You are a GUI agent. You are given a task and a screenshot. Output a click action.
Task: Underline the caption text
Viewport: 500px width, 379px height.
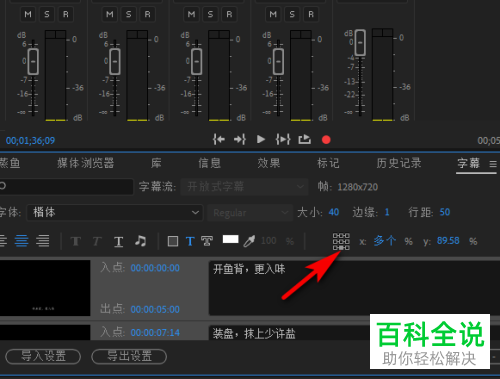tap(118, 241)
